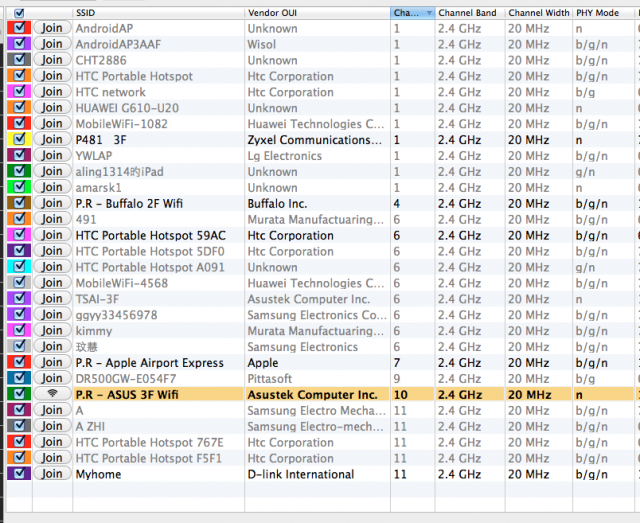The width and height of the screenshot is (640, 523).
Task: Select the aling1314 iPad SSID row
Action: tap(120, 172)
